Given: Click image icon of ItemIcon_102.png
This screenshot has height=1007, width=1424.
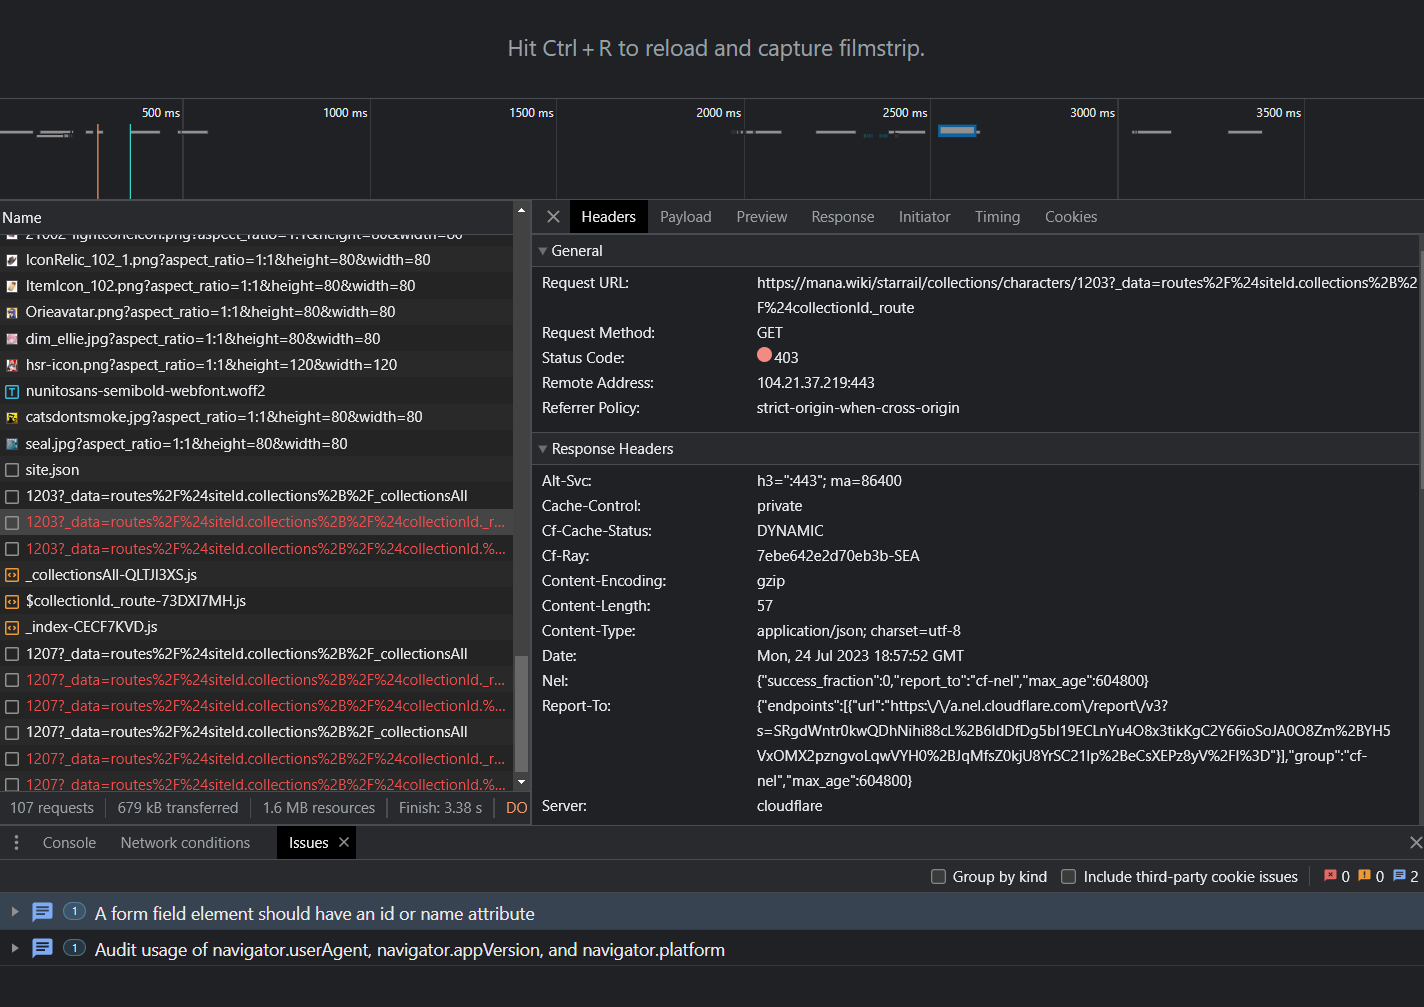Looking at the screenshot, I should tap(12, 286).
